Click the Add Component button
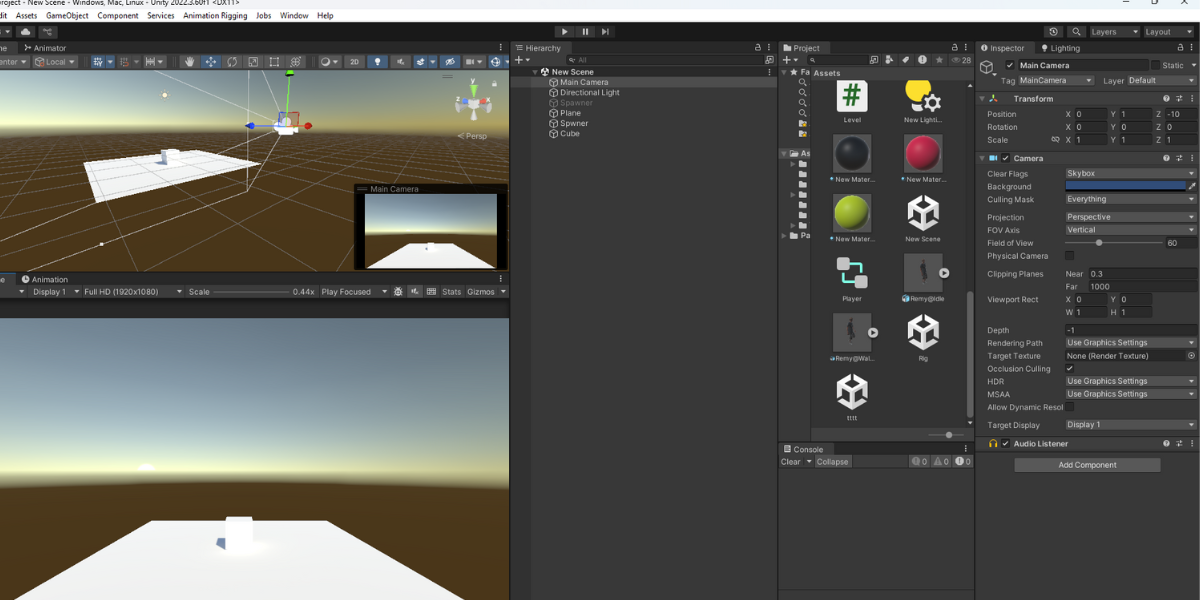The height and width of the screenshot is (600, 1200). click(x=1087, y=464)
